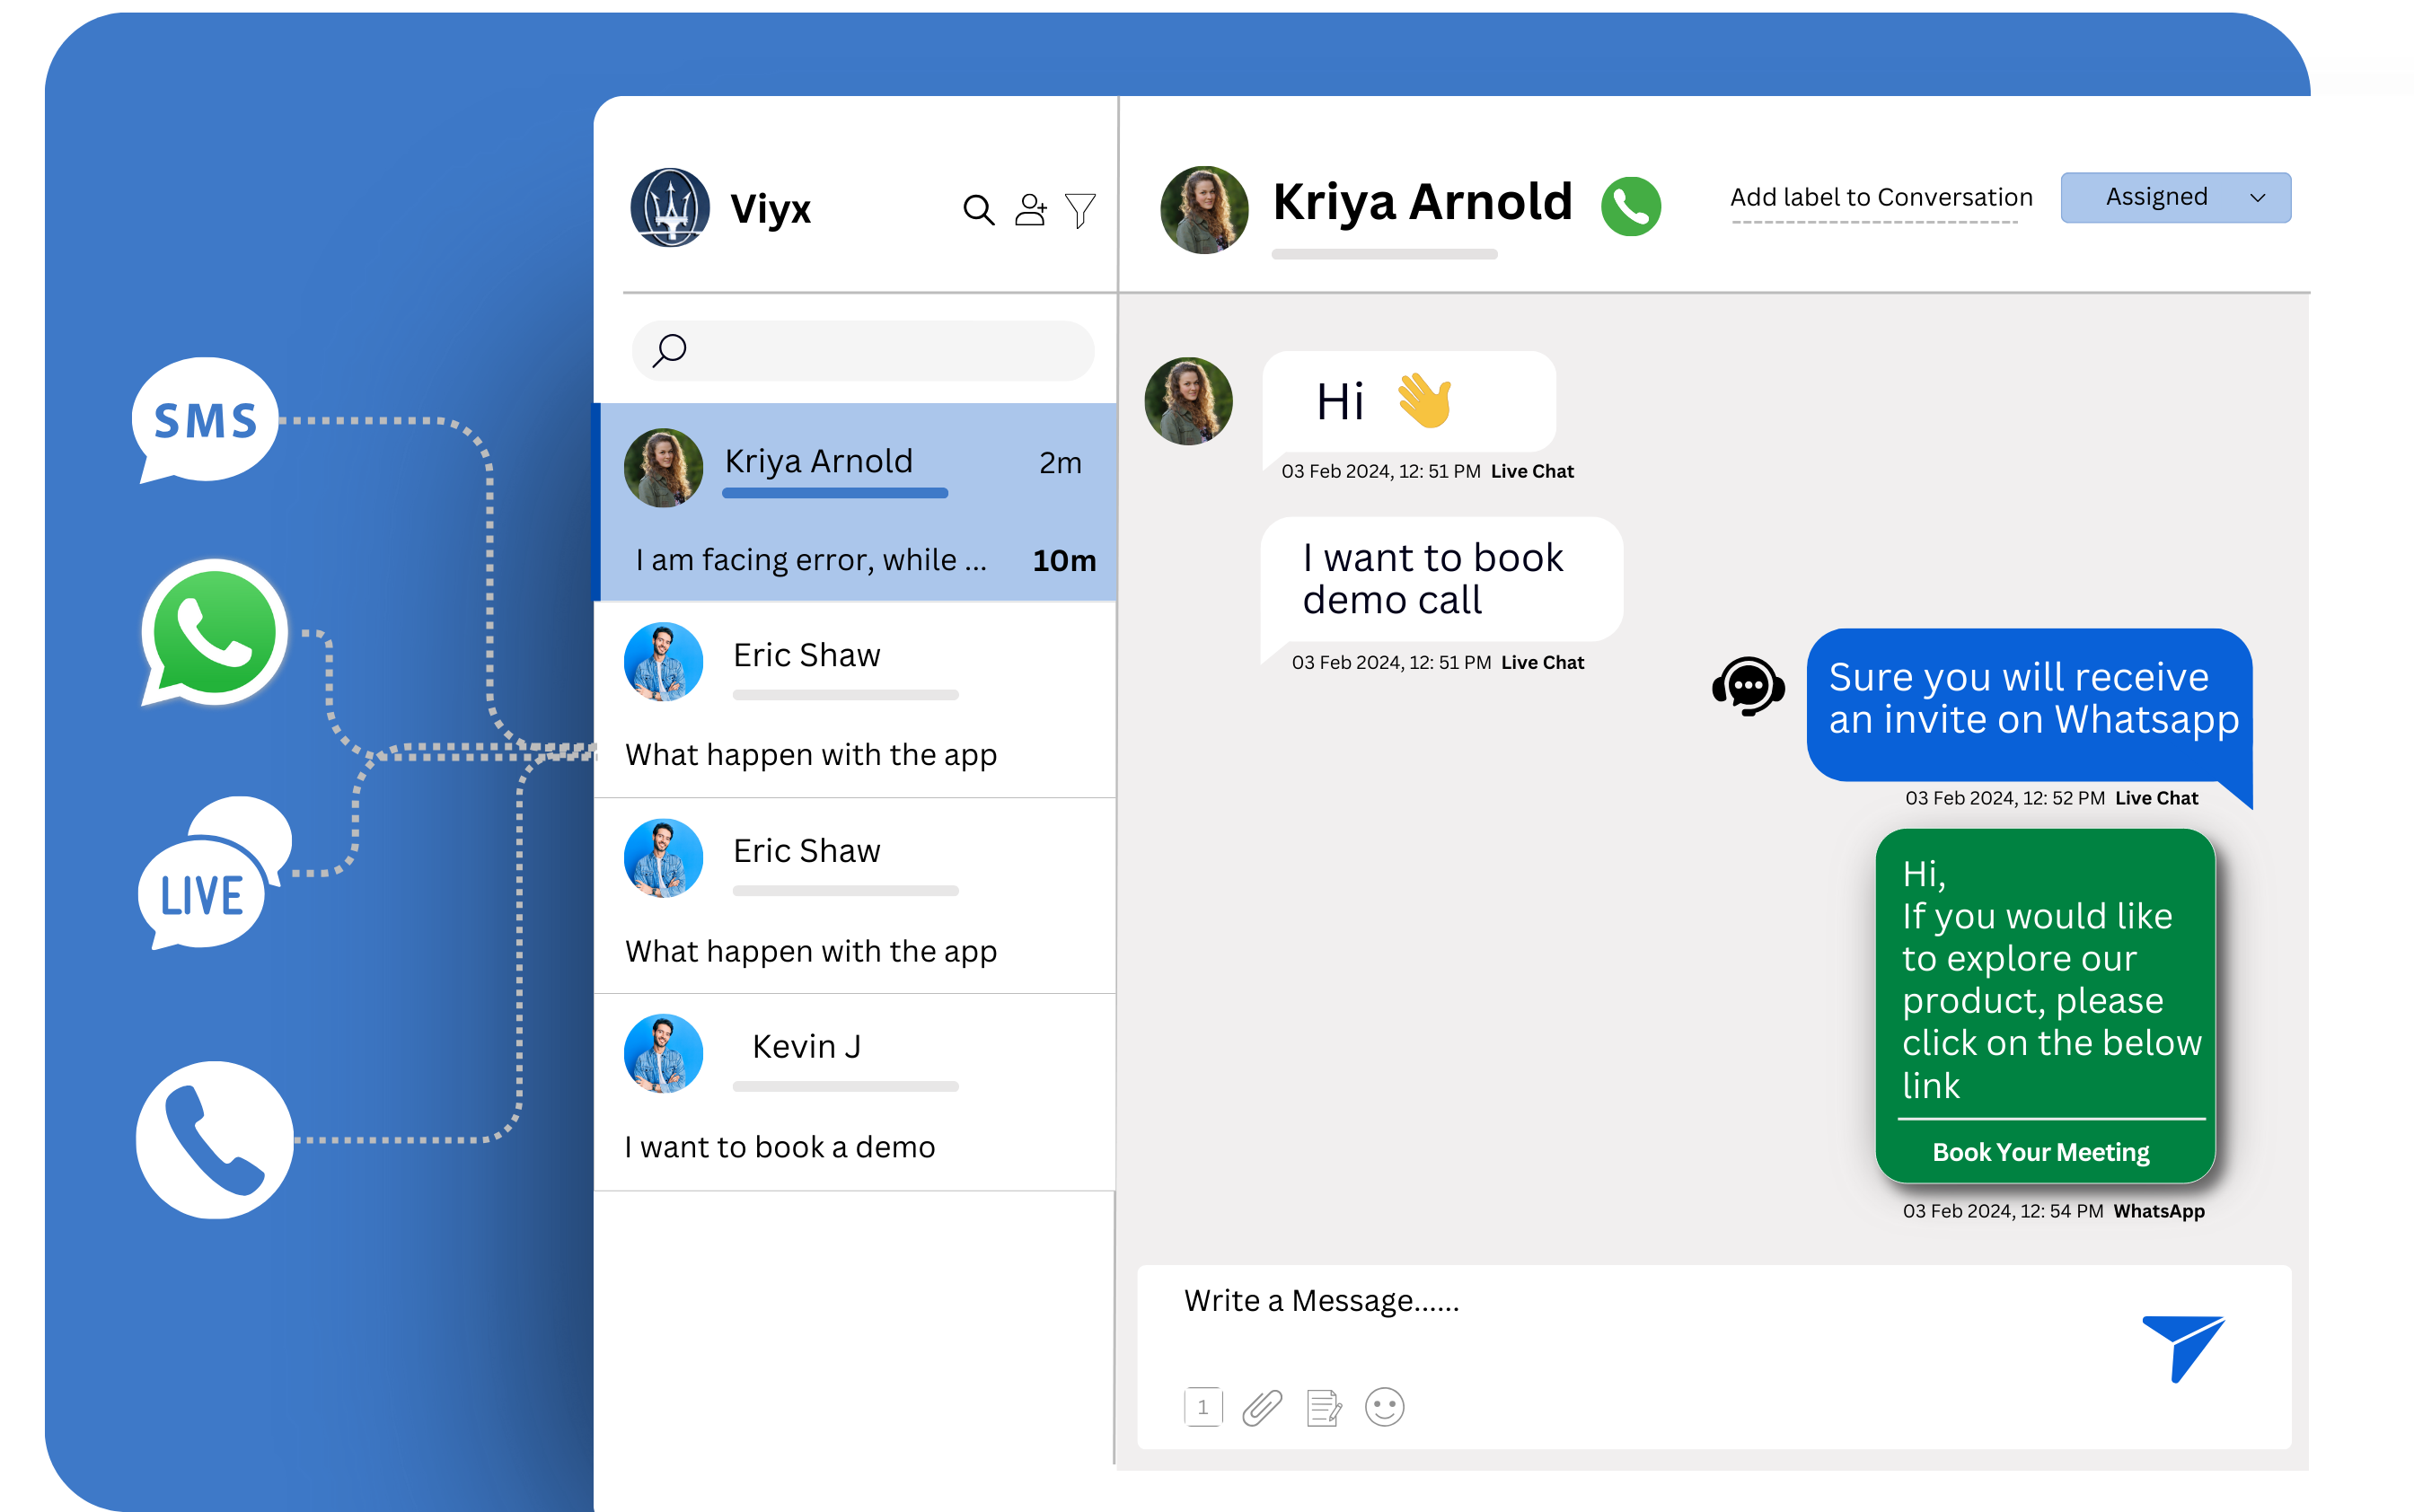Click Add label to Conversation

click(x=1881, y=197)
